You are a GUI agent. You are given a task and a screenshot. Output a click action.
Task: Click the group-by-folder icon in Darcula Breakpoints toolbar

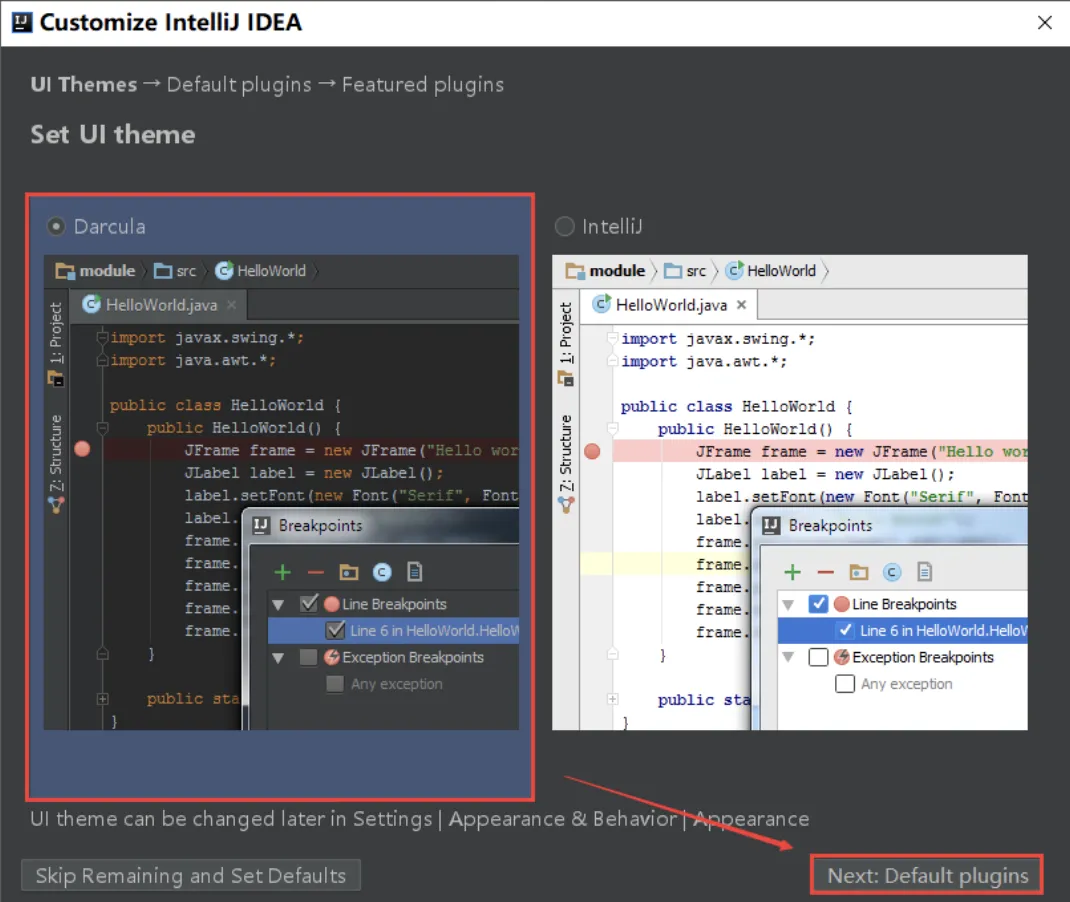[349, 572]
